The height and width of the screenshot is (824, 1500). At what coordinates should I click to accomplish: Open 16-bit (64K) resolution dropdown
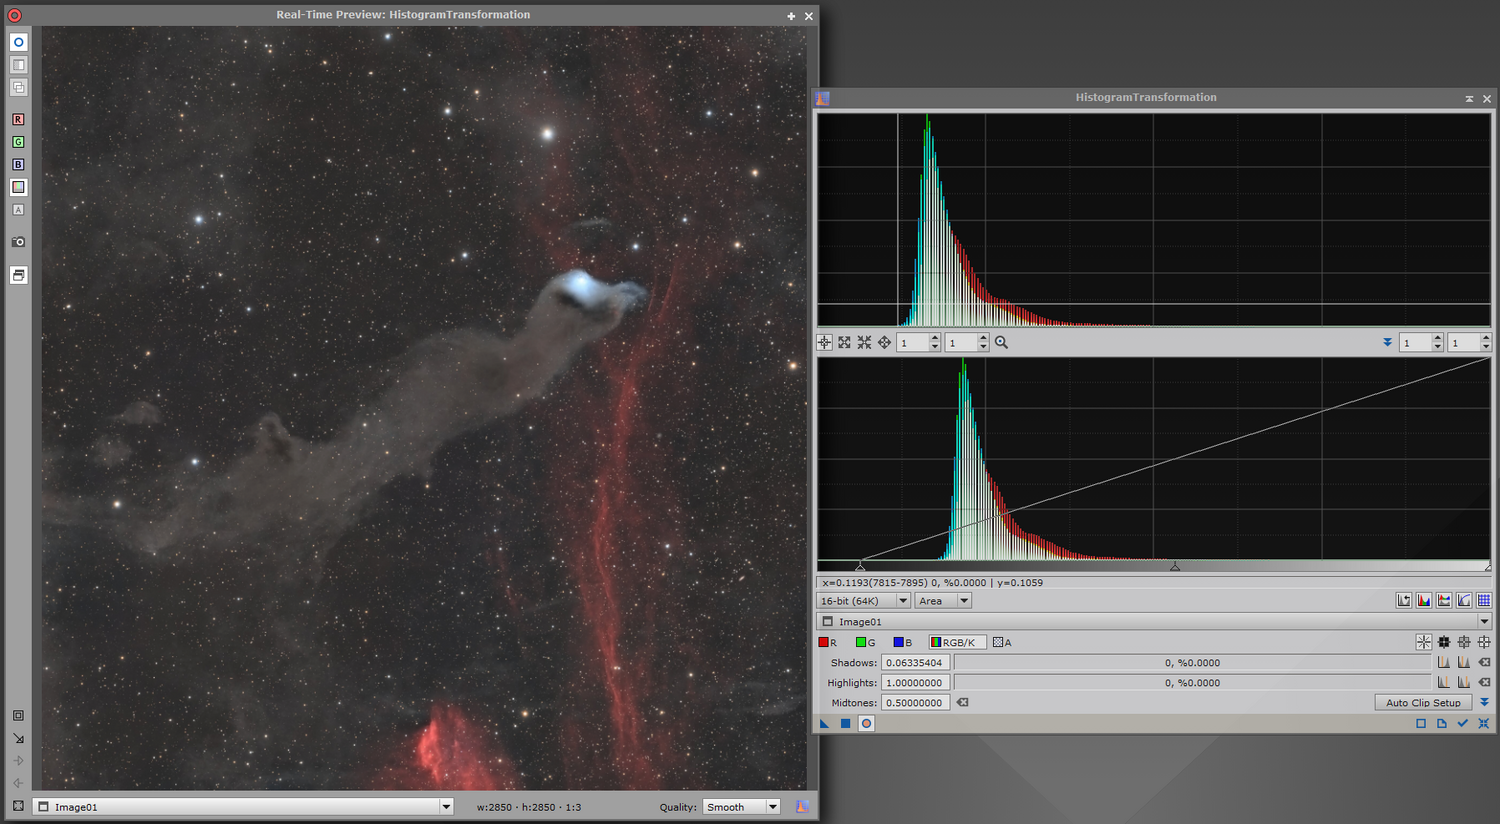[864, 601]
